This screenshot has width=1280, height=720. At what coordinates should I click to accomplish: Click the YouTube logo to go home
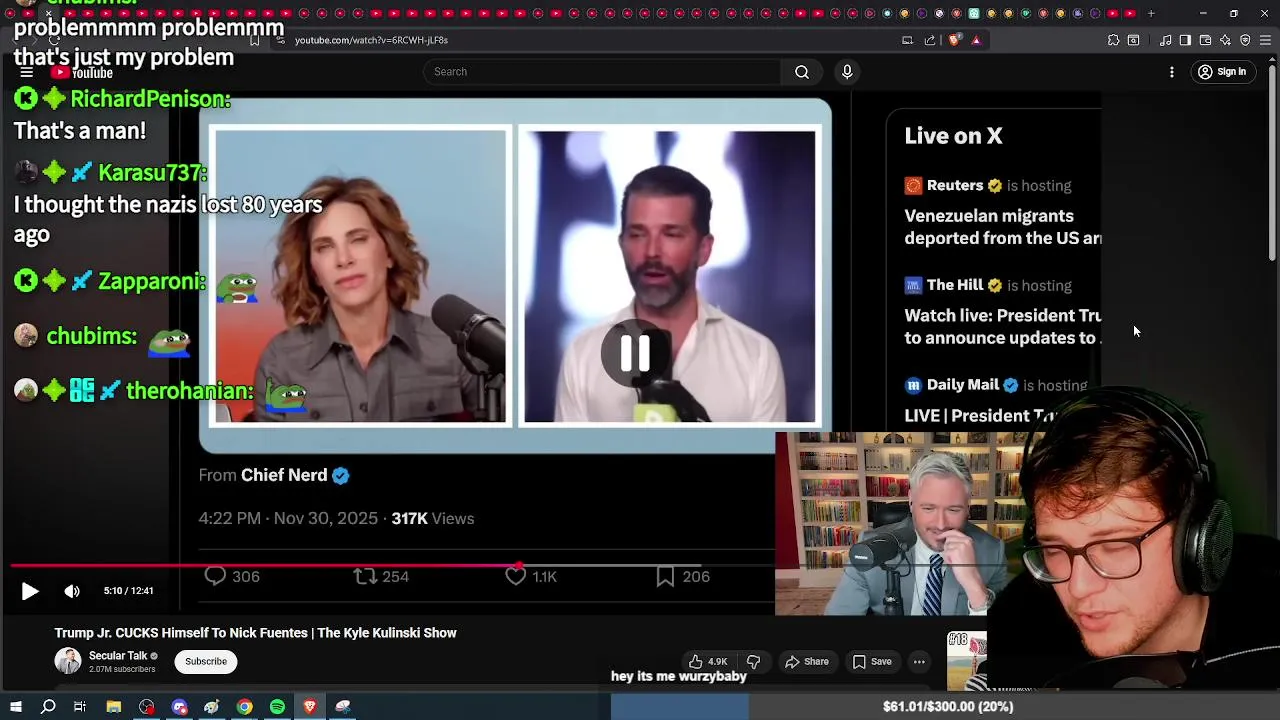(x=82, y=72)
